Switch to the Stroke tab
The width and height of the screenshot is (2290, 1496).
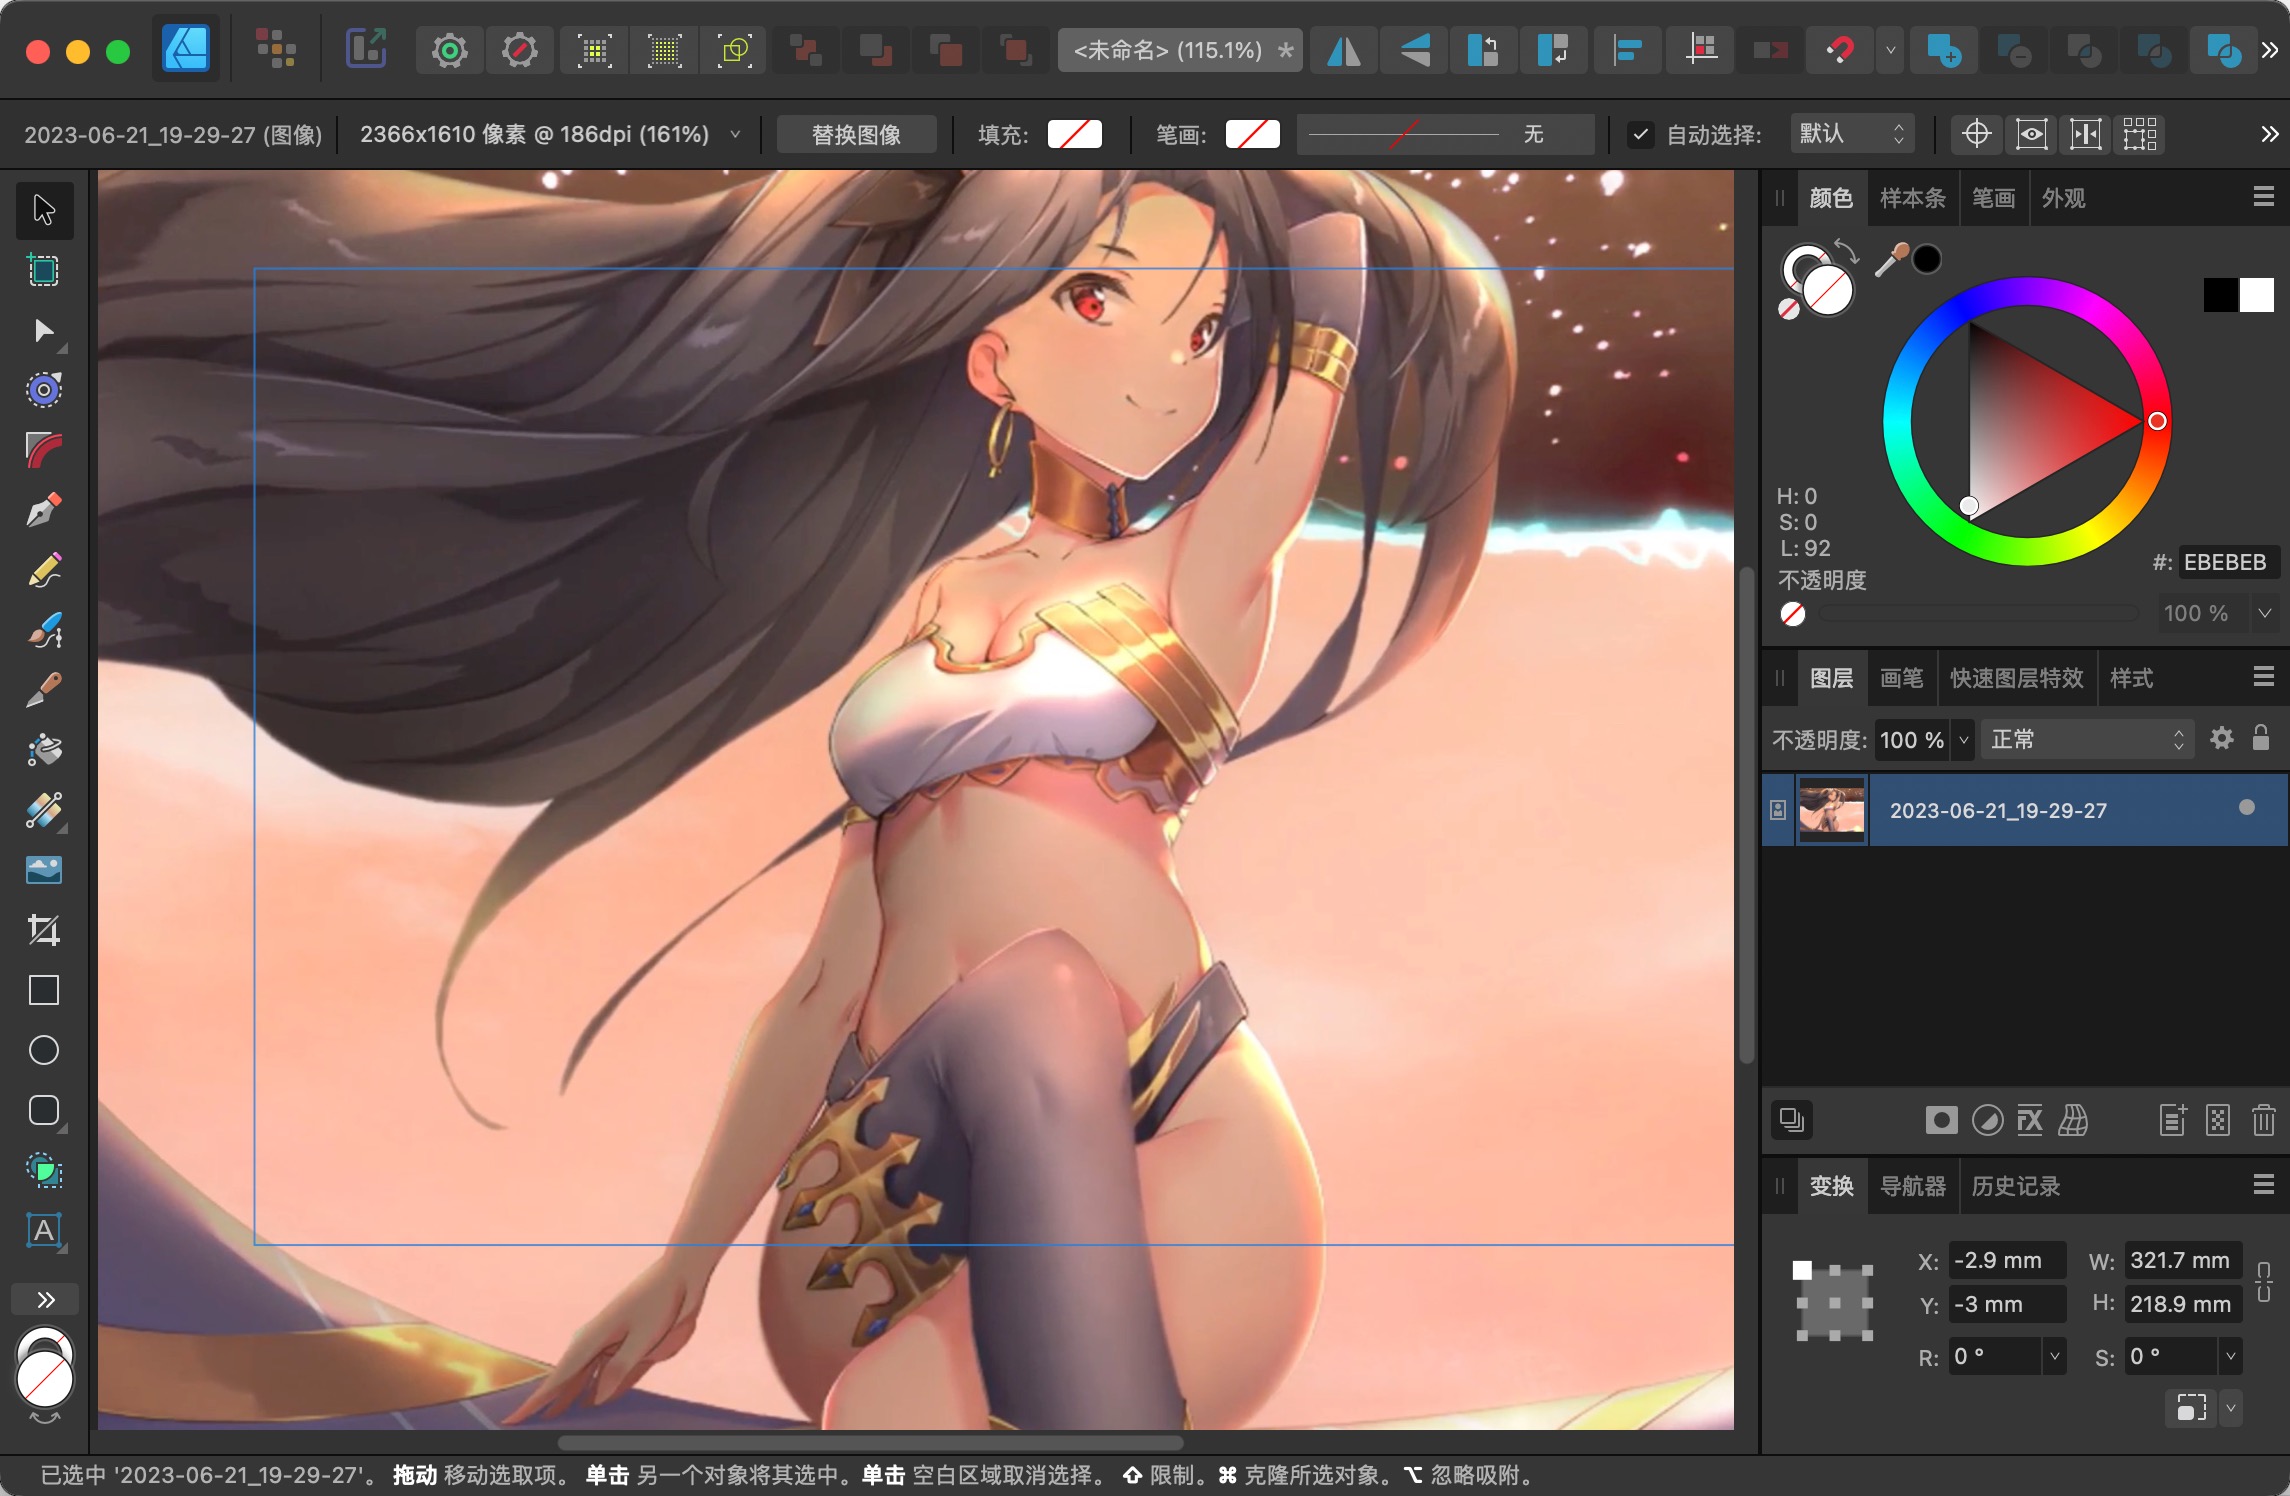click(x=1993, y=198)
